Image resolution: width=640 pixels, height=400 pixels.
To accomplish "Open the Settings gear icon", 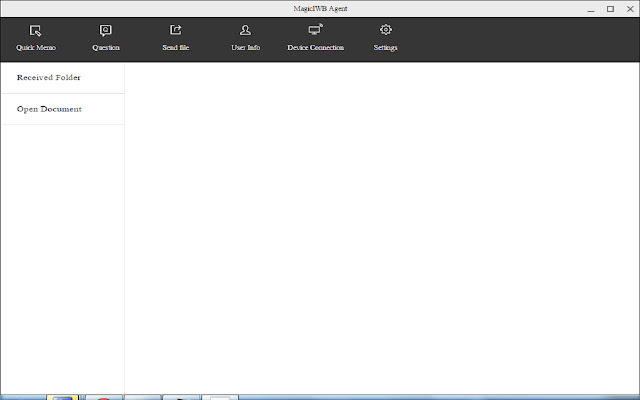I will [x=385, y=31].
